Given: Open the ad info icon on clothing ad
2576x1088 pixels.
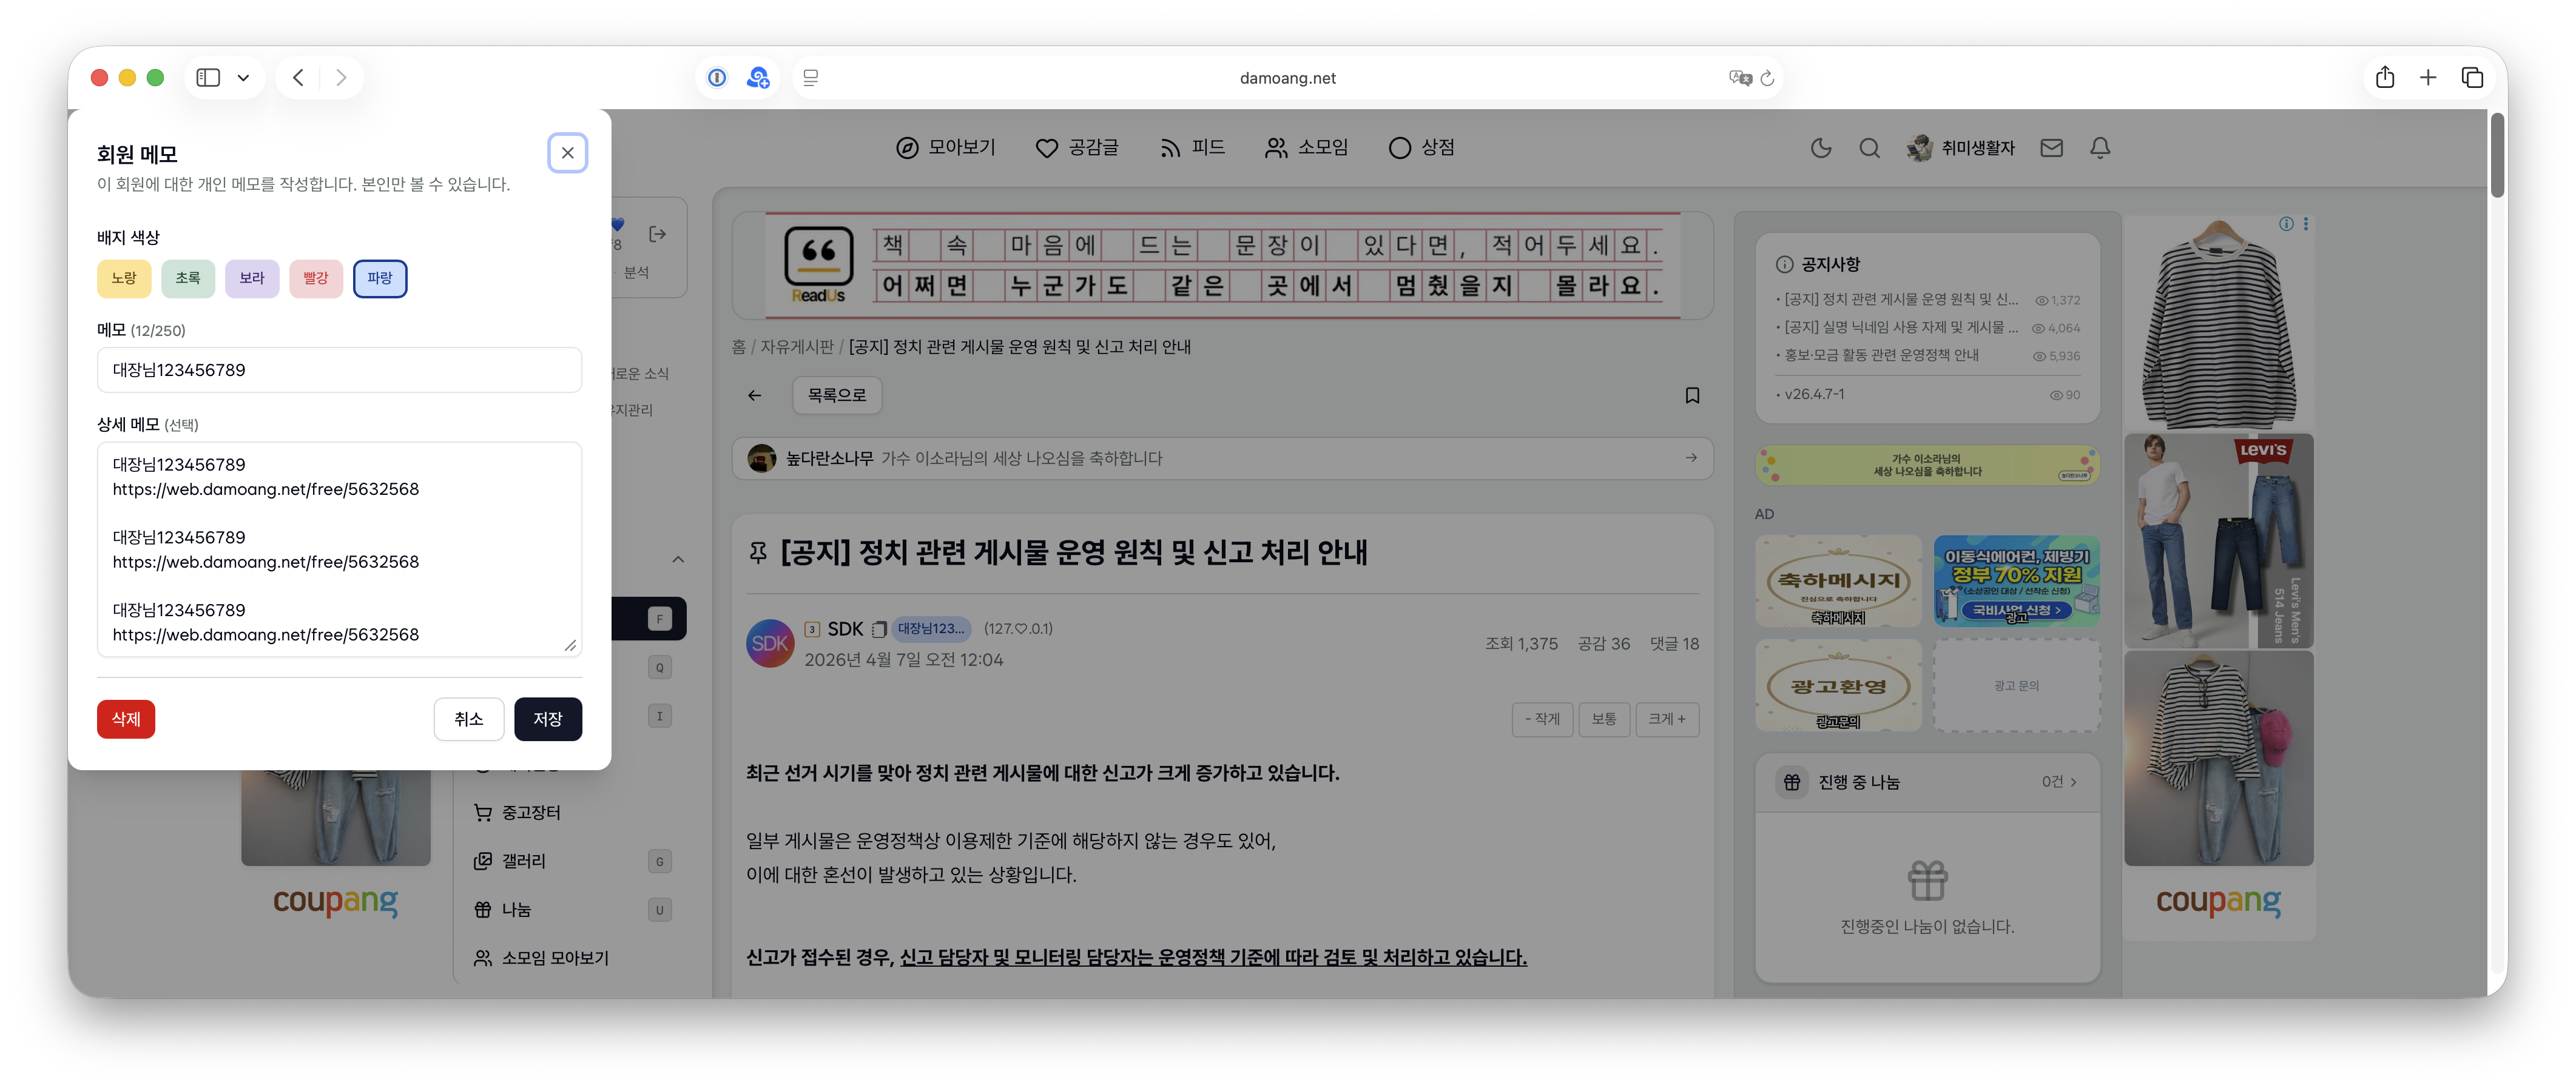Looking at the screenshot, I should (x=2286, y=224).
